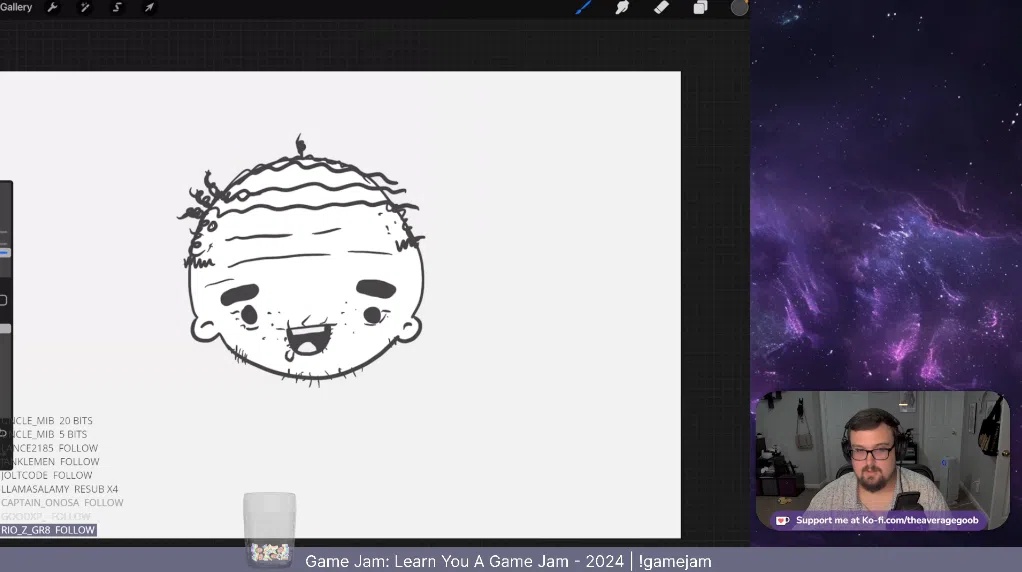1022x572 pixels.
Task: Open the Actions wrench menu
Action: (53, 8)
